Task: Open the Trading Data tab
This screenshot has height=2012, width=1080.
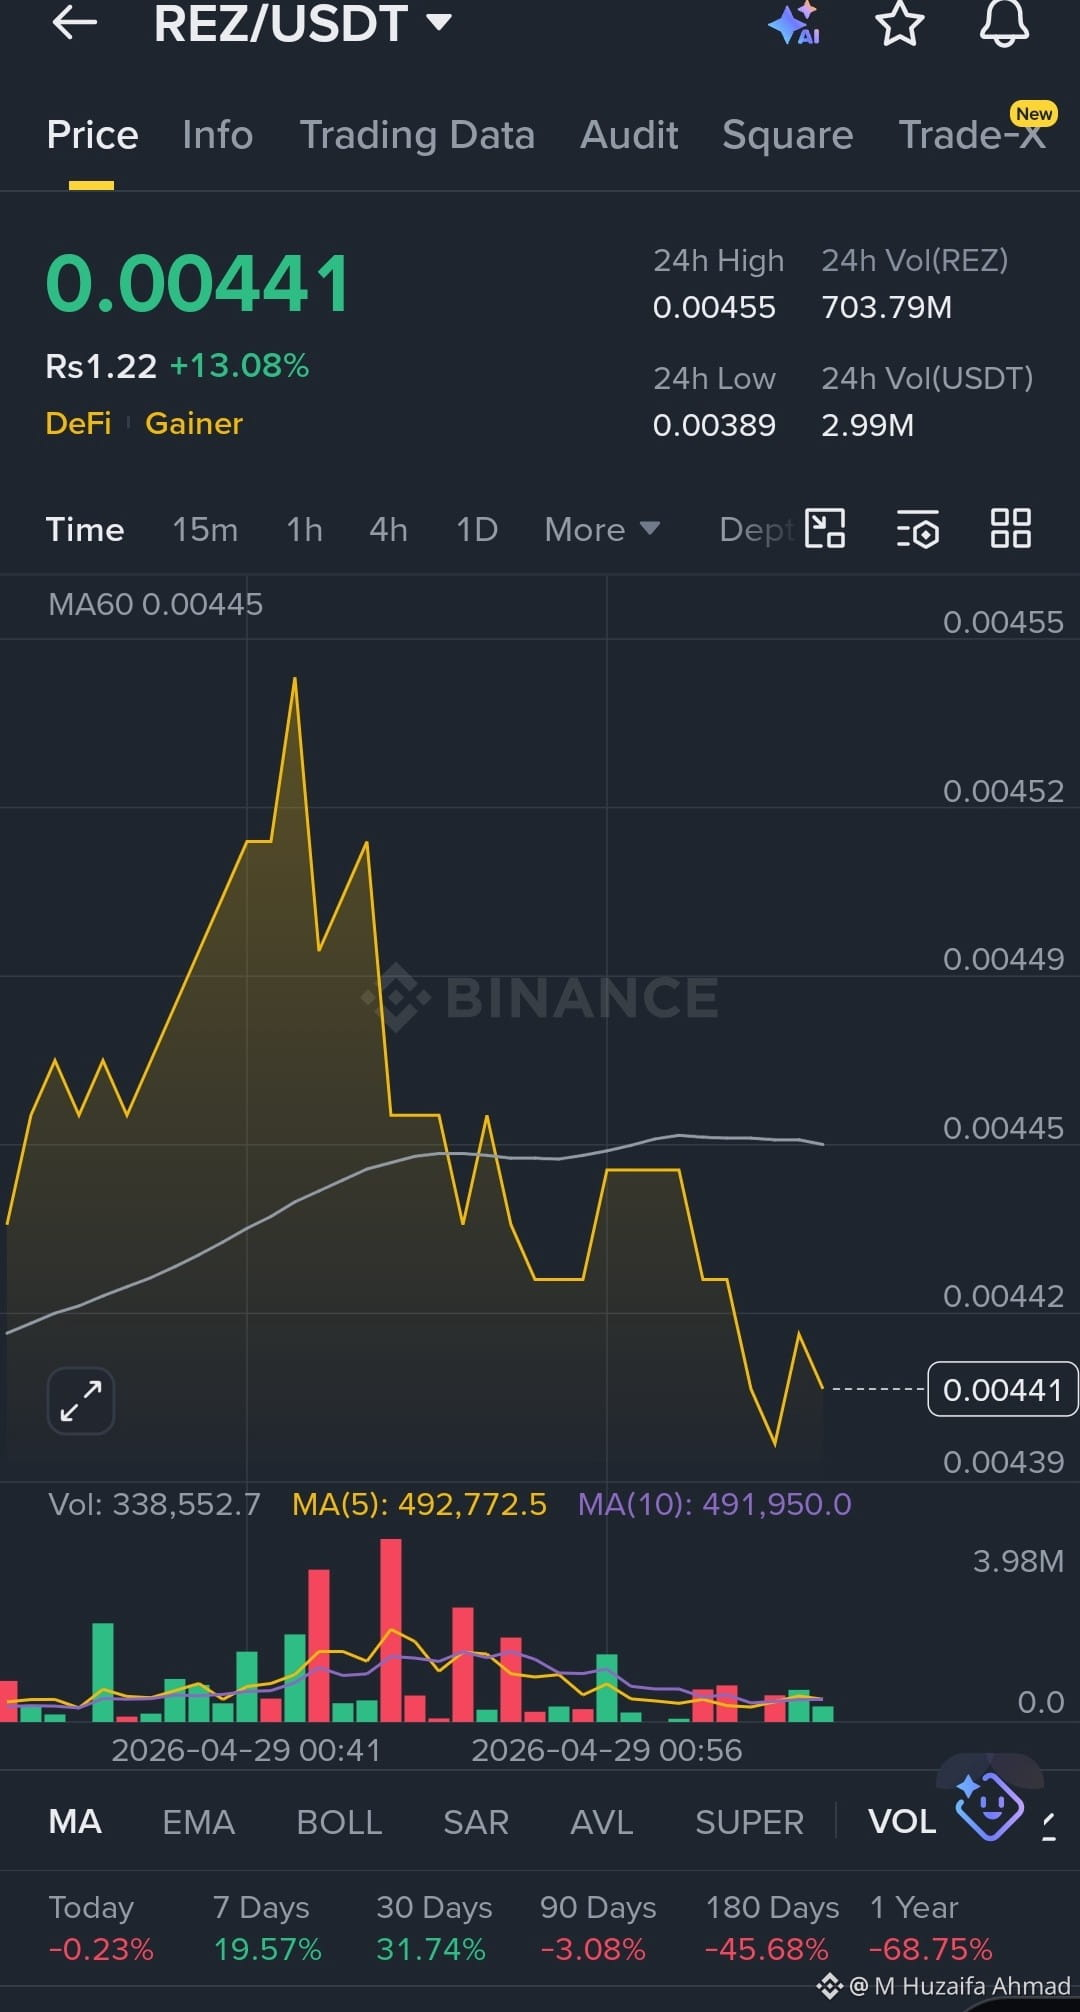Action: 417,135
